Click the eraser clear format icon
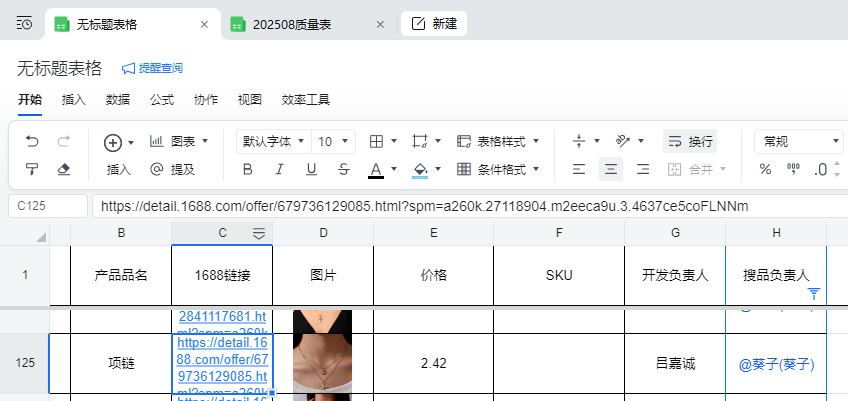The image size is (848, 401). [64, 169]
